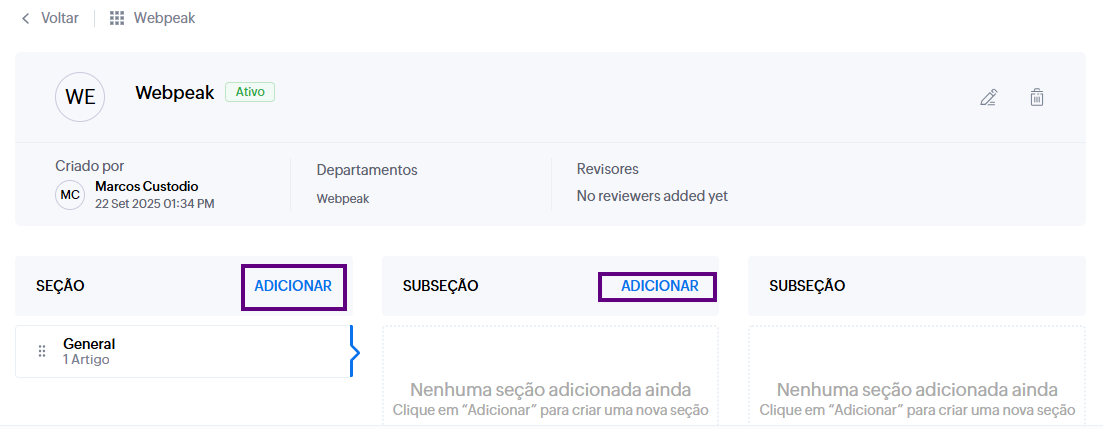Click the WE avatar circle
The image size is (1103, 429).
click(x=80, y=97)
